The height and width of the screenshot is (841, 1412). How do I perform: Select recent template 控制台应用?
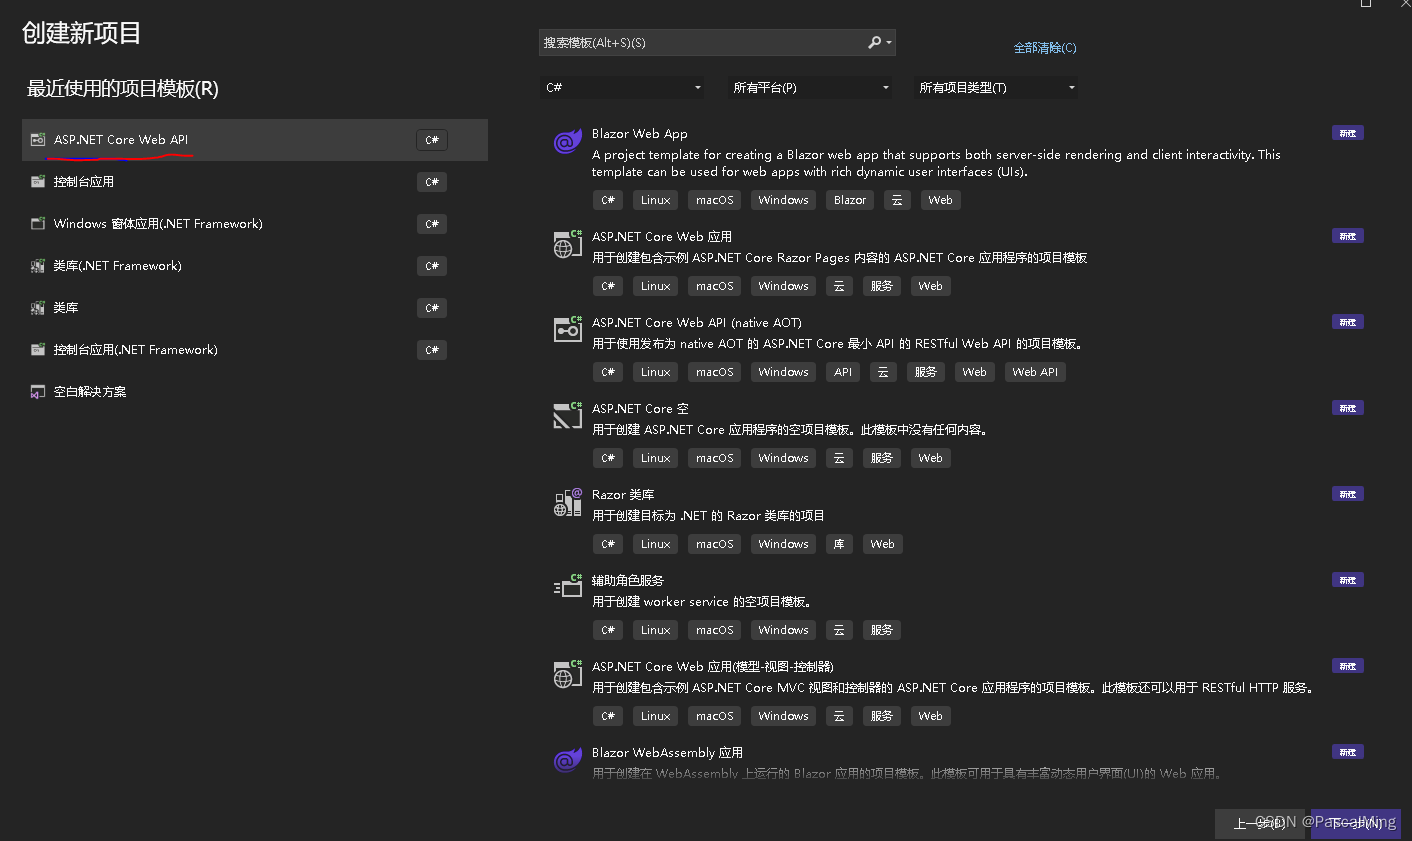(x=255, y=182)
